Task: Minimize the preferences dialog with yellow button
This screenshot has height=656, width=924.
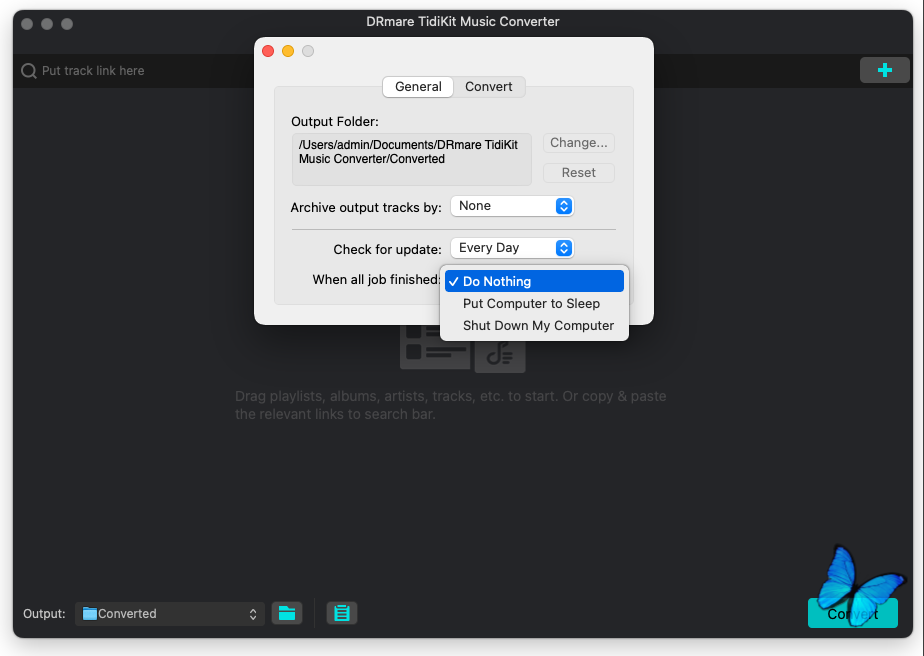Action: 288,51
